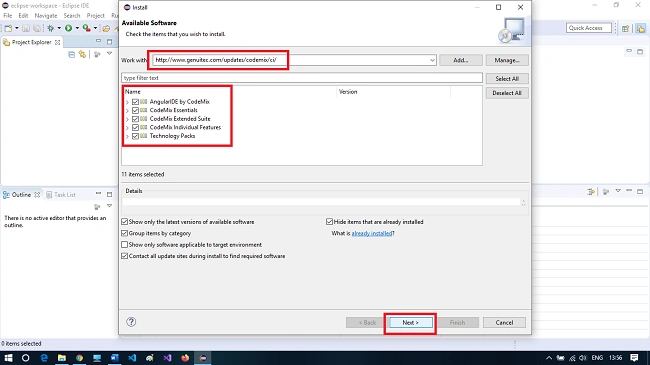Screen dimensions: 650x365
Task: Click the New wizard icon in Eclipse toolbar
Action: click(x=8, y=28)
